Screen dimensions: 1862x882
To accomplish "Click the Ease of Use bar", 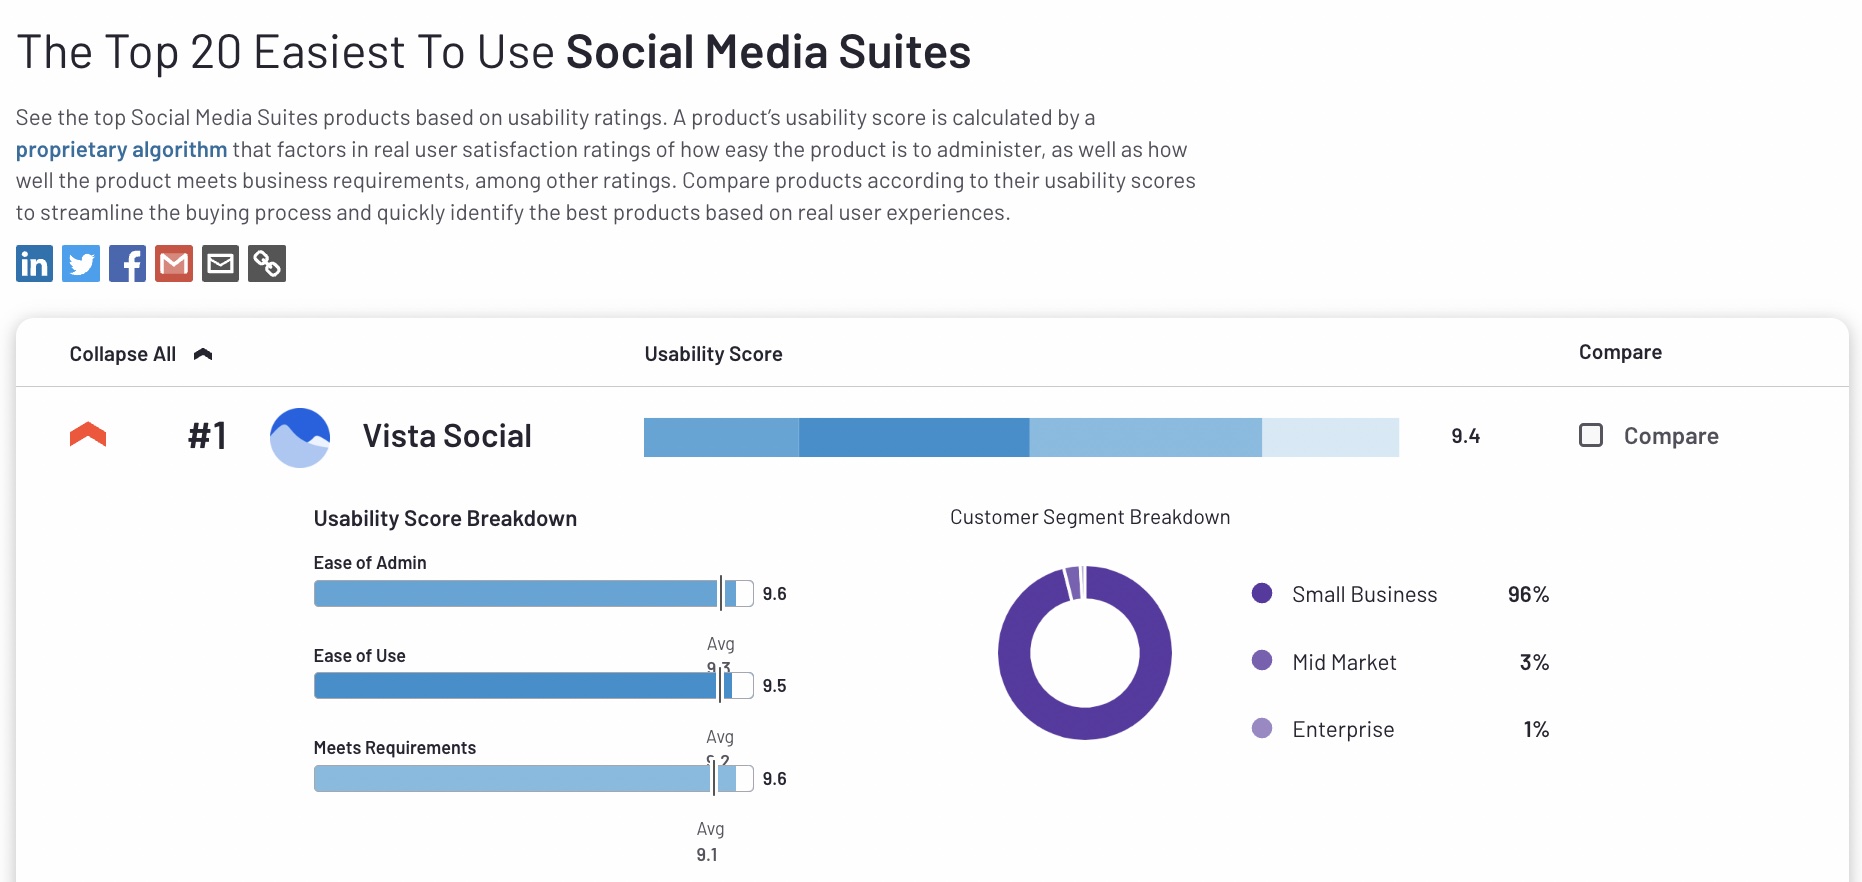I will (515, 686).
